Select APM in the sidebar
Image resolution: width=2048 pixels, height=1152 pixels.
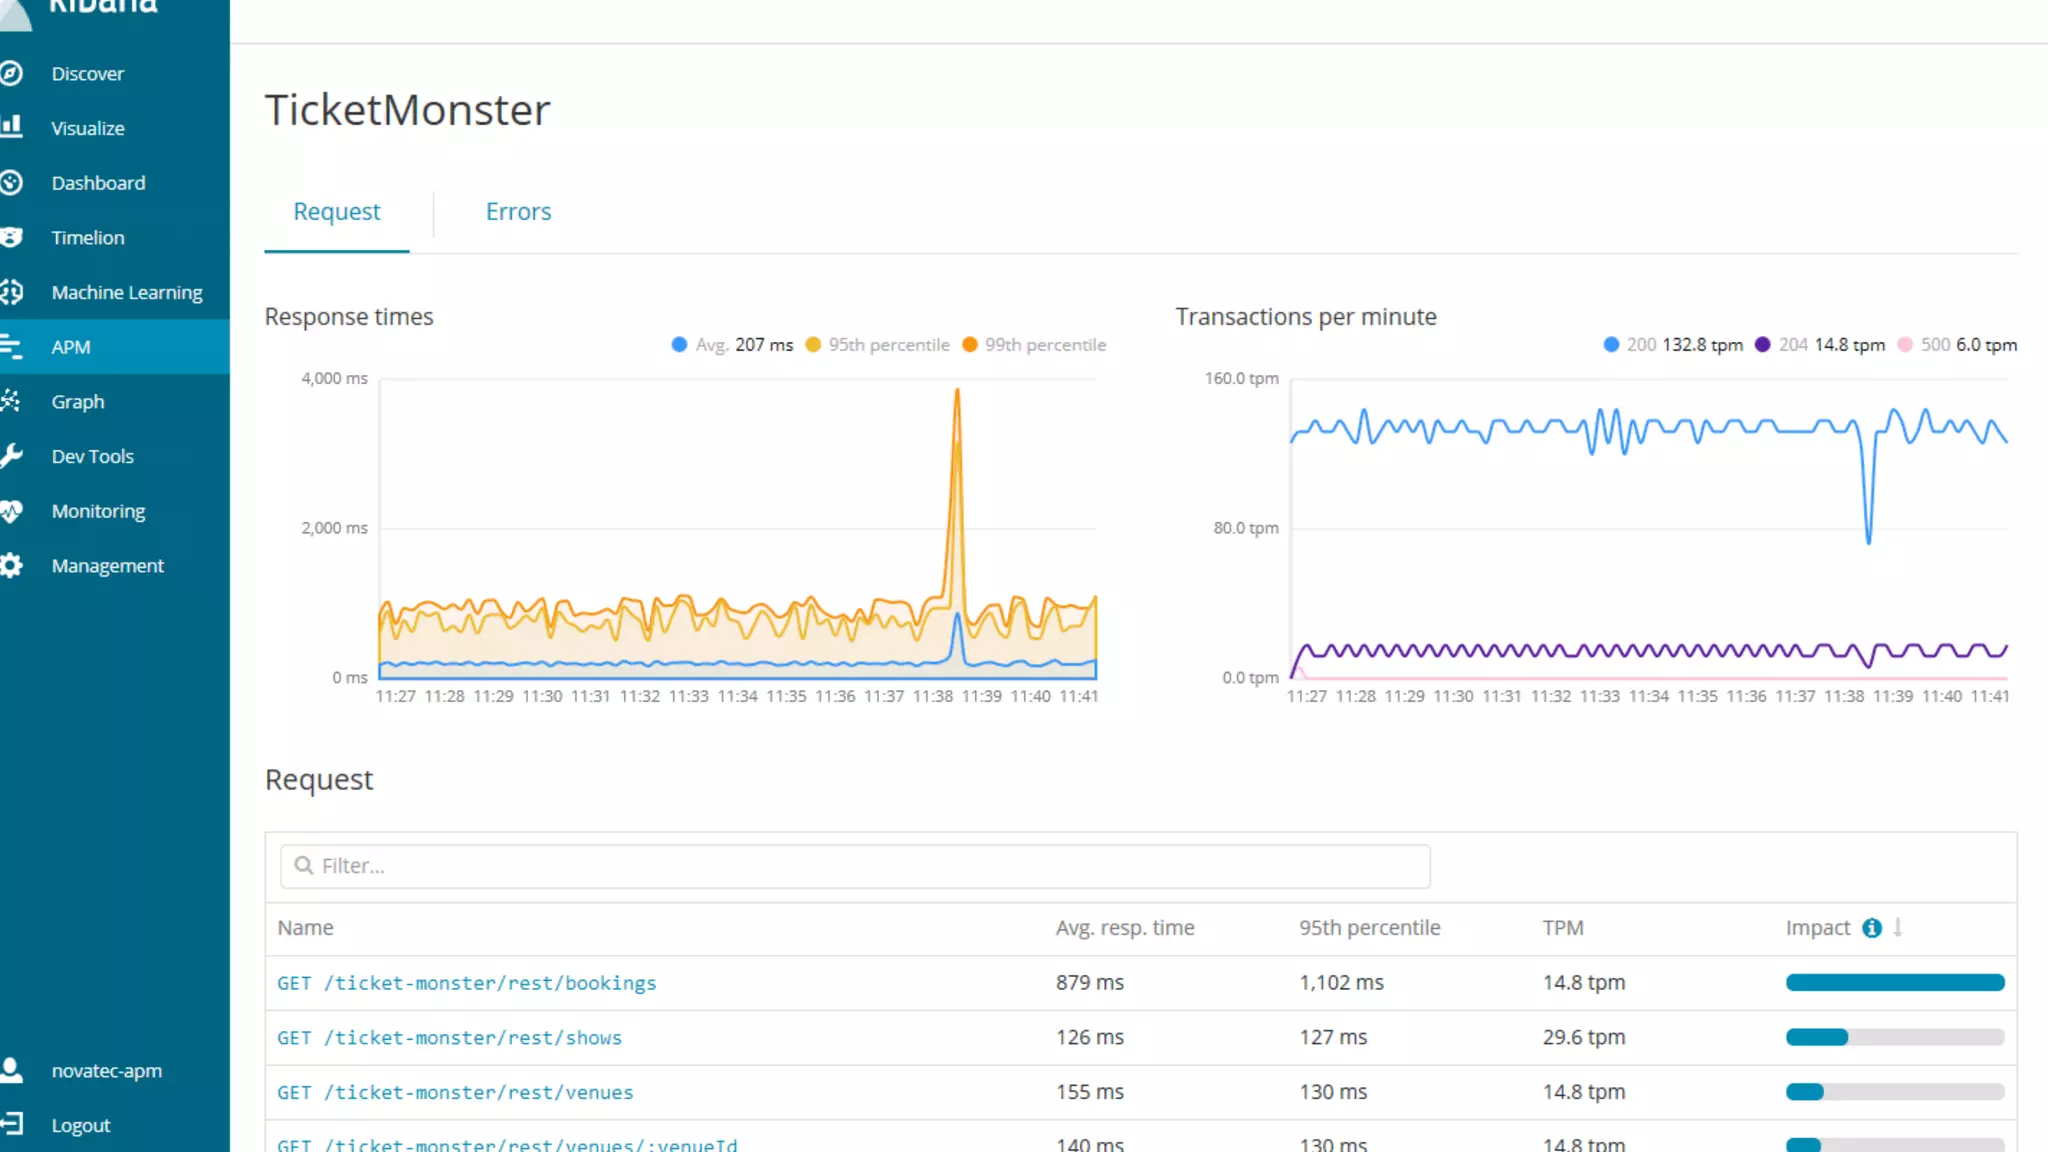tap(70, 347)
